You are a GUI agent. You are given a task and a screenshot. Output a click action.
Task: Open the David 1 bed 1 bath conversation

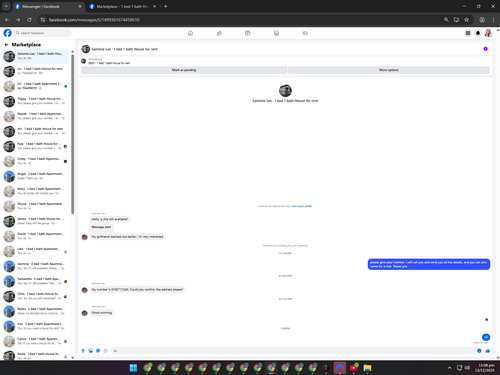coord(35,236)
